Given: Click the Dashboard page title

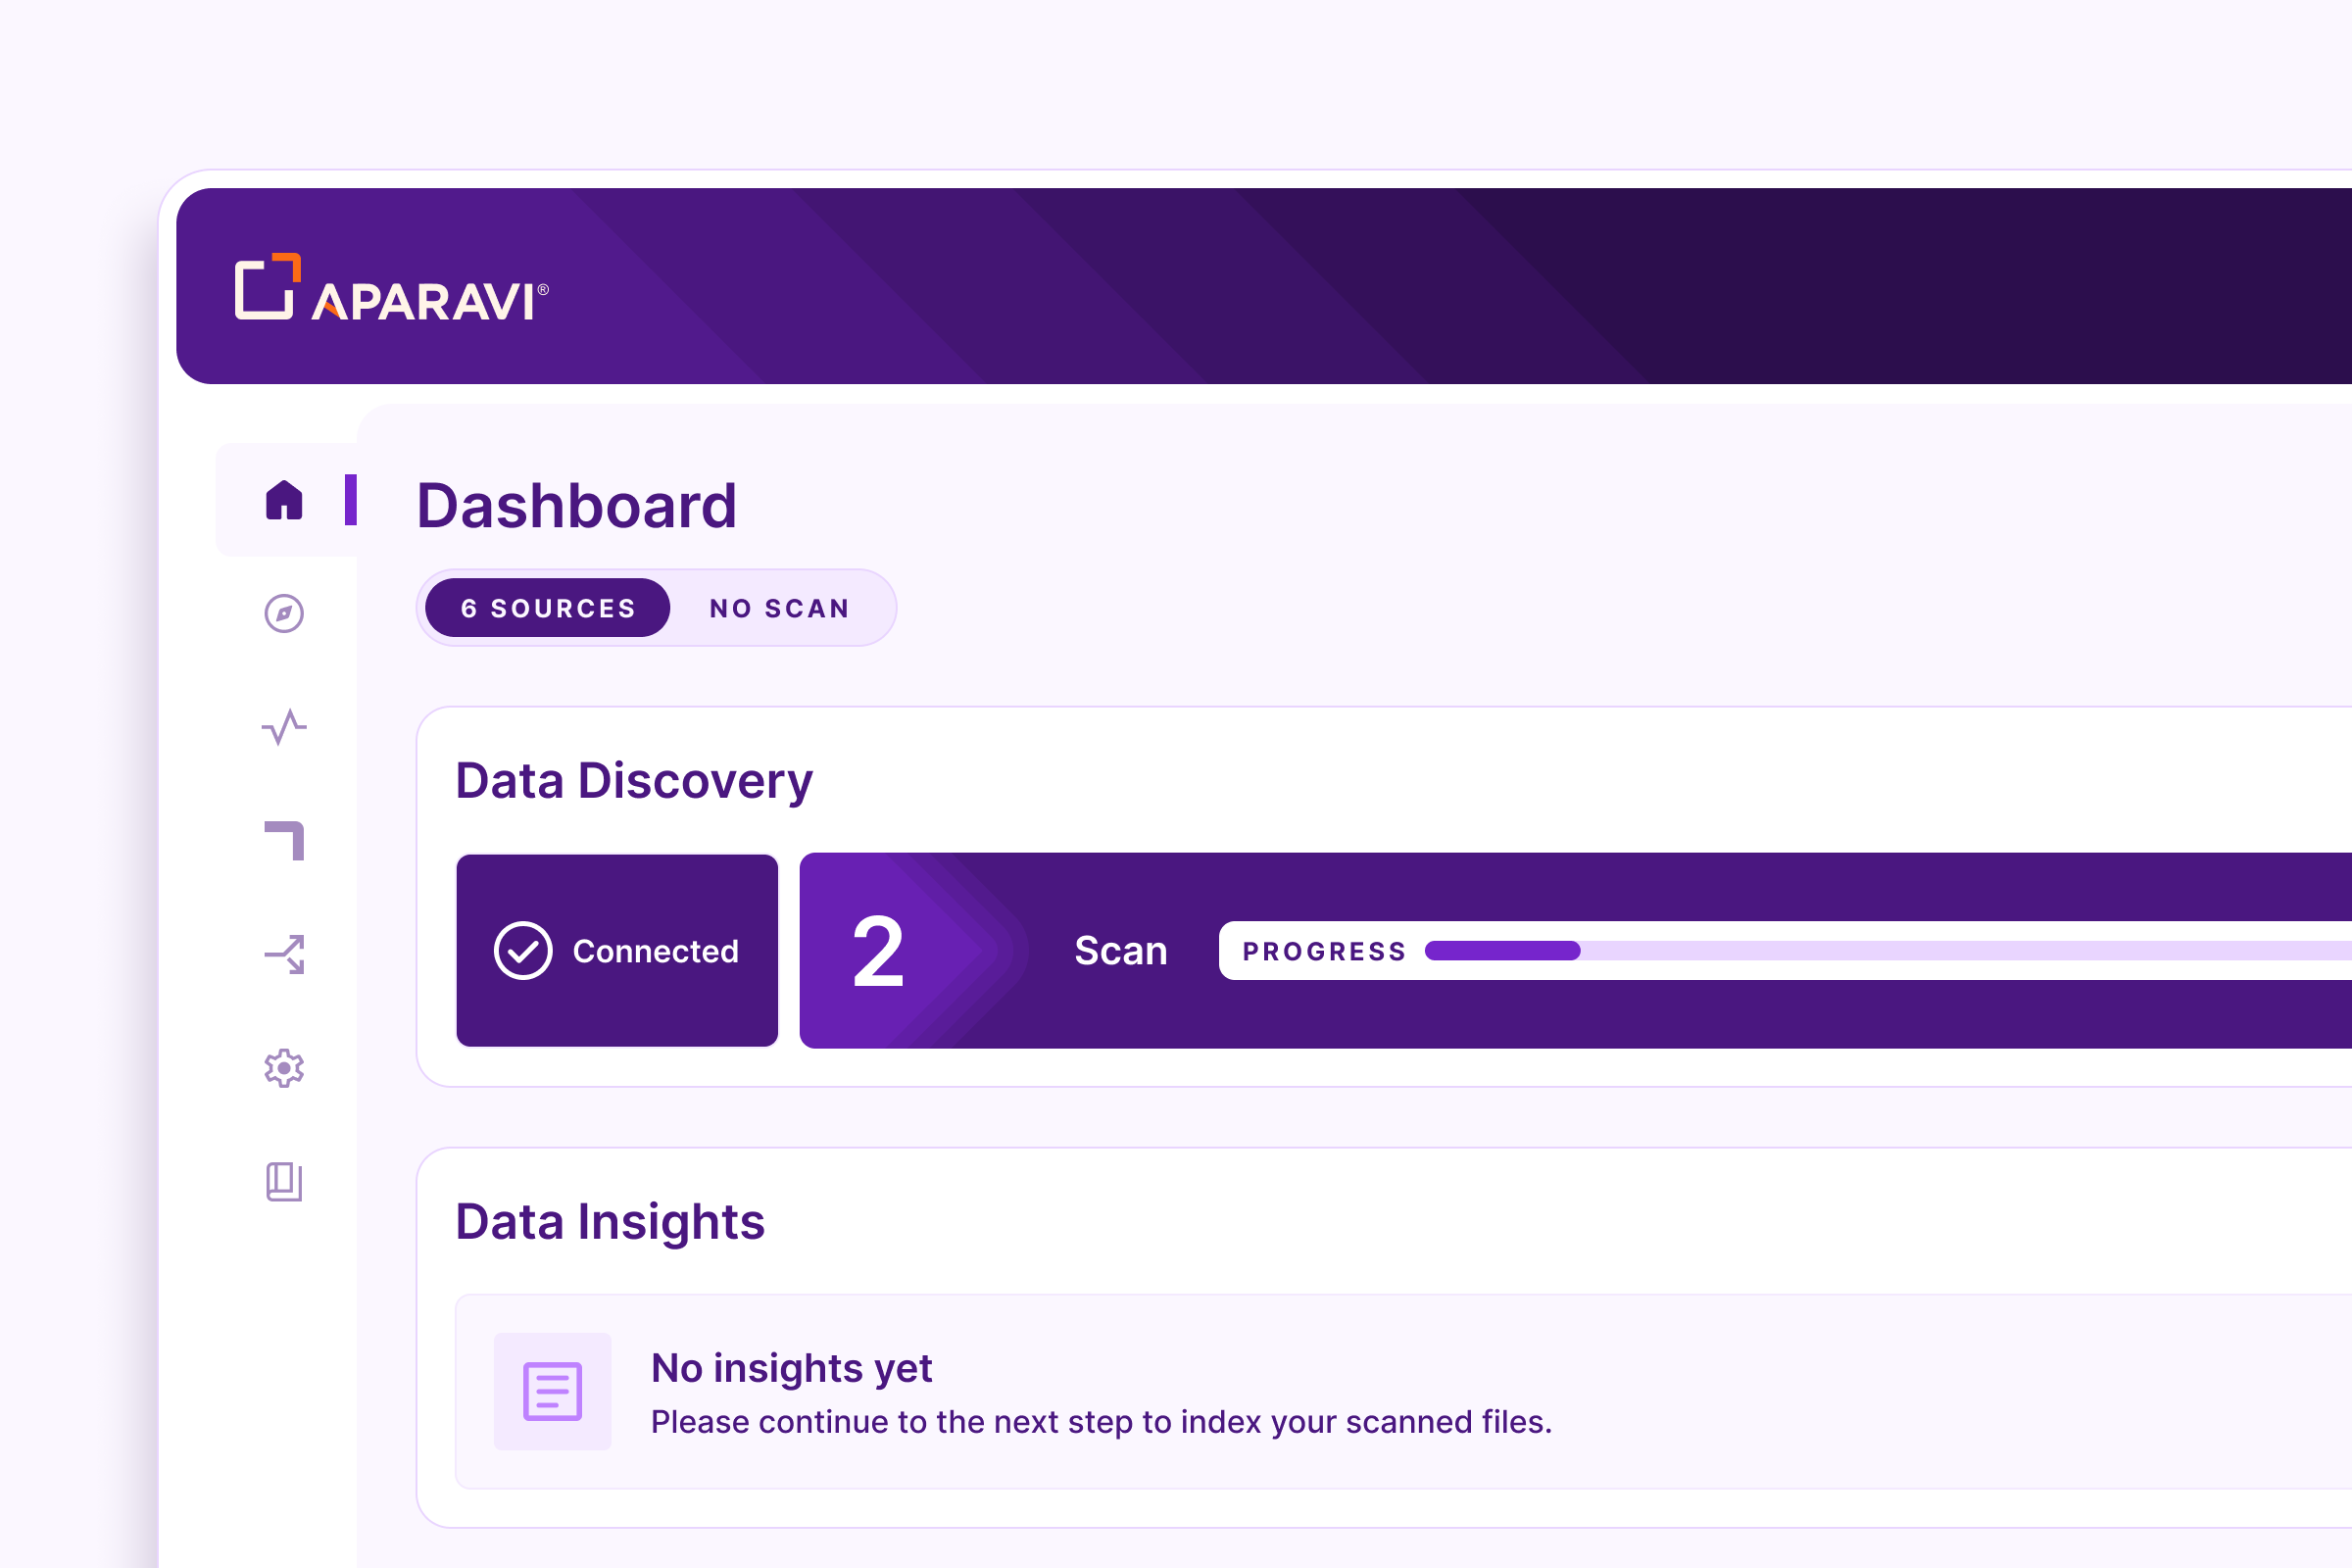Looking at the screenshot, I should (577, 505).
